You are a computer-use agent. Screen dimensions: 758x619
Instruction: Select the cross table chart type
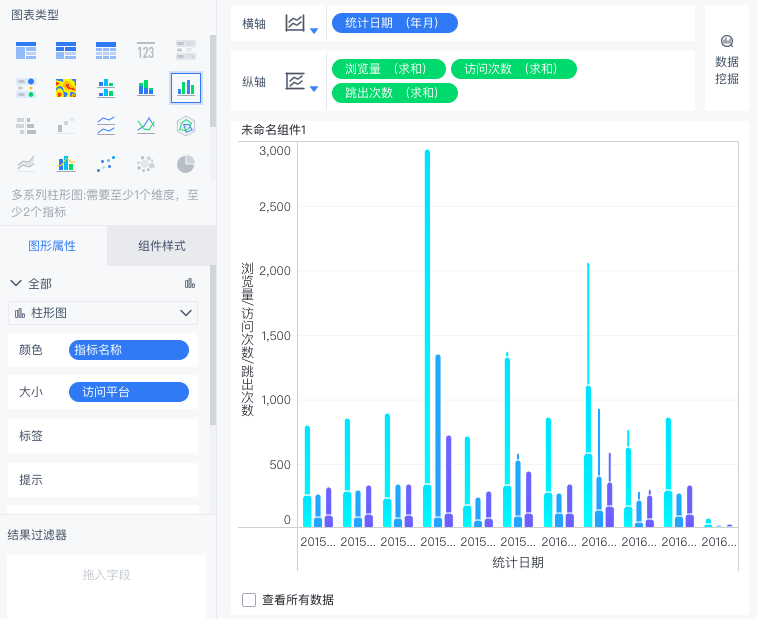[66, 50]
